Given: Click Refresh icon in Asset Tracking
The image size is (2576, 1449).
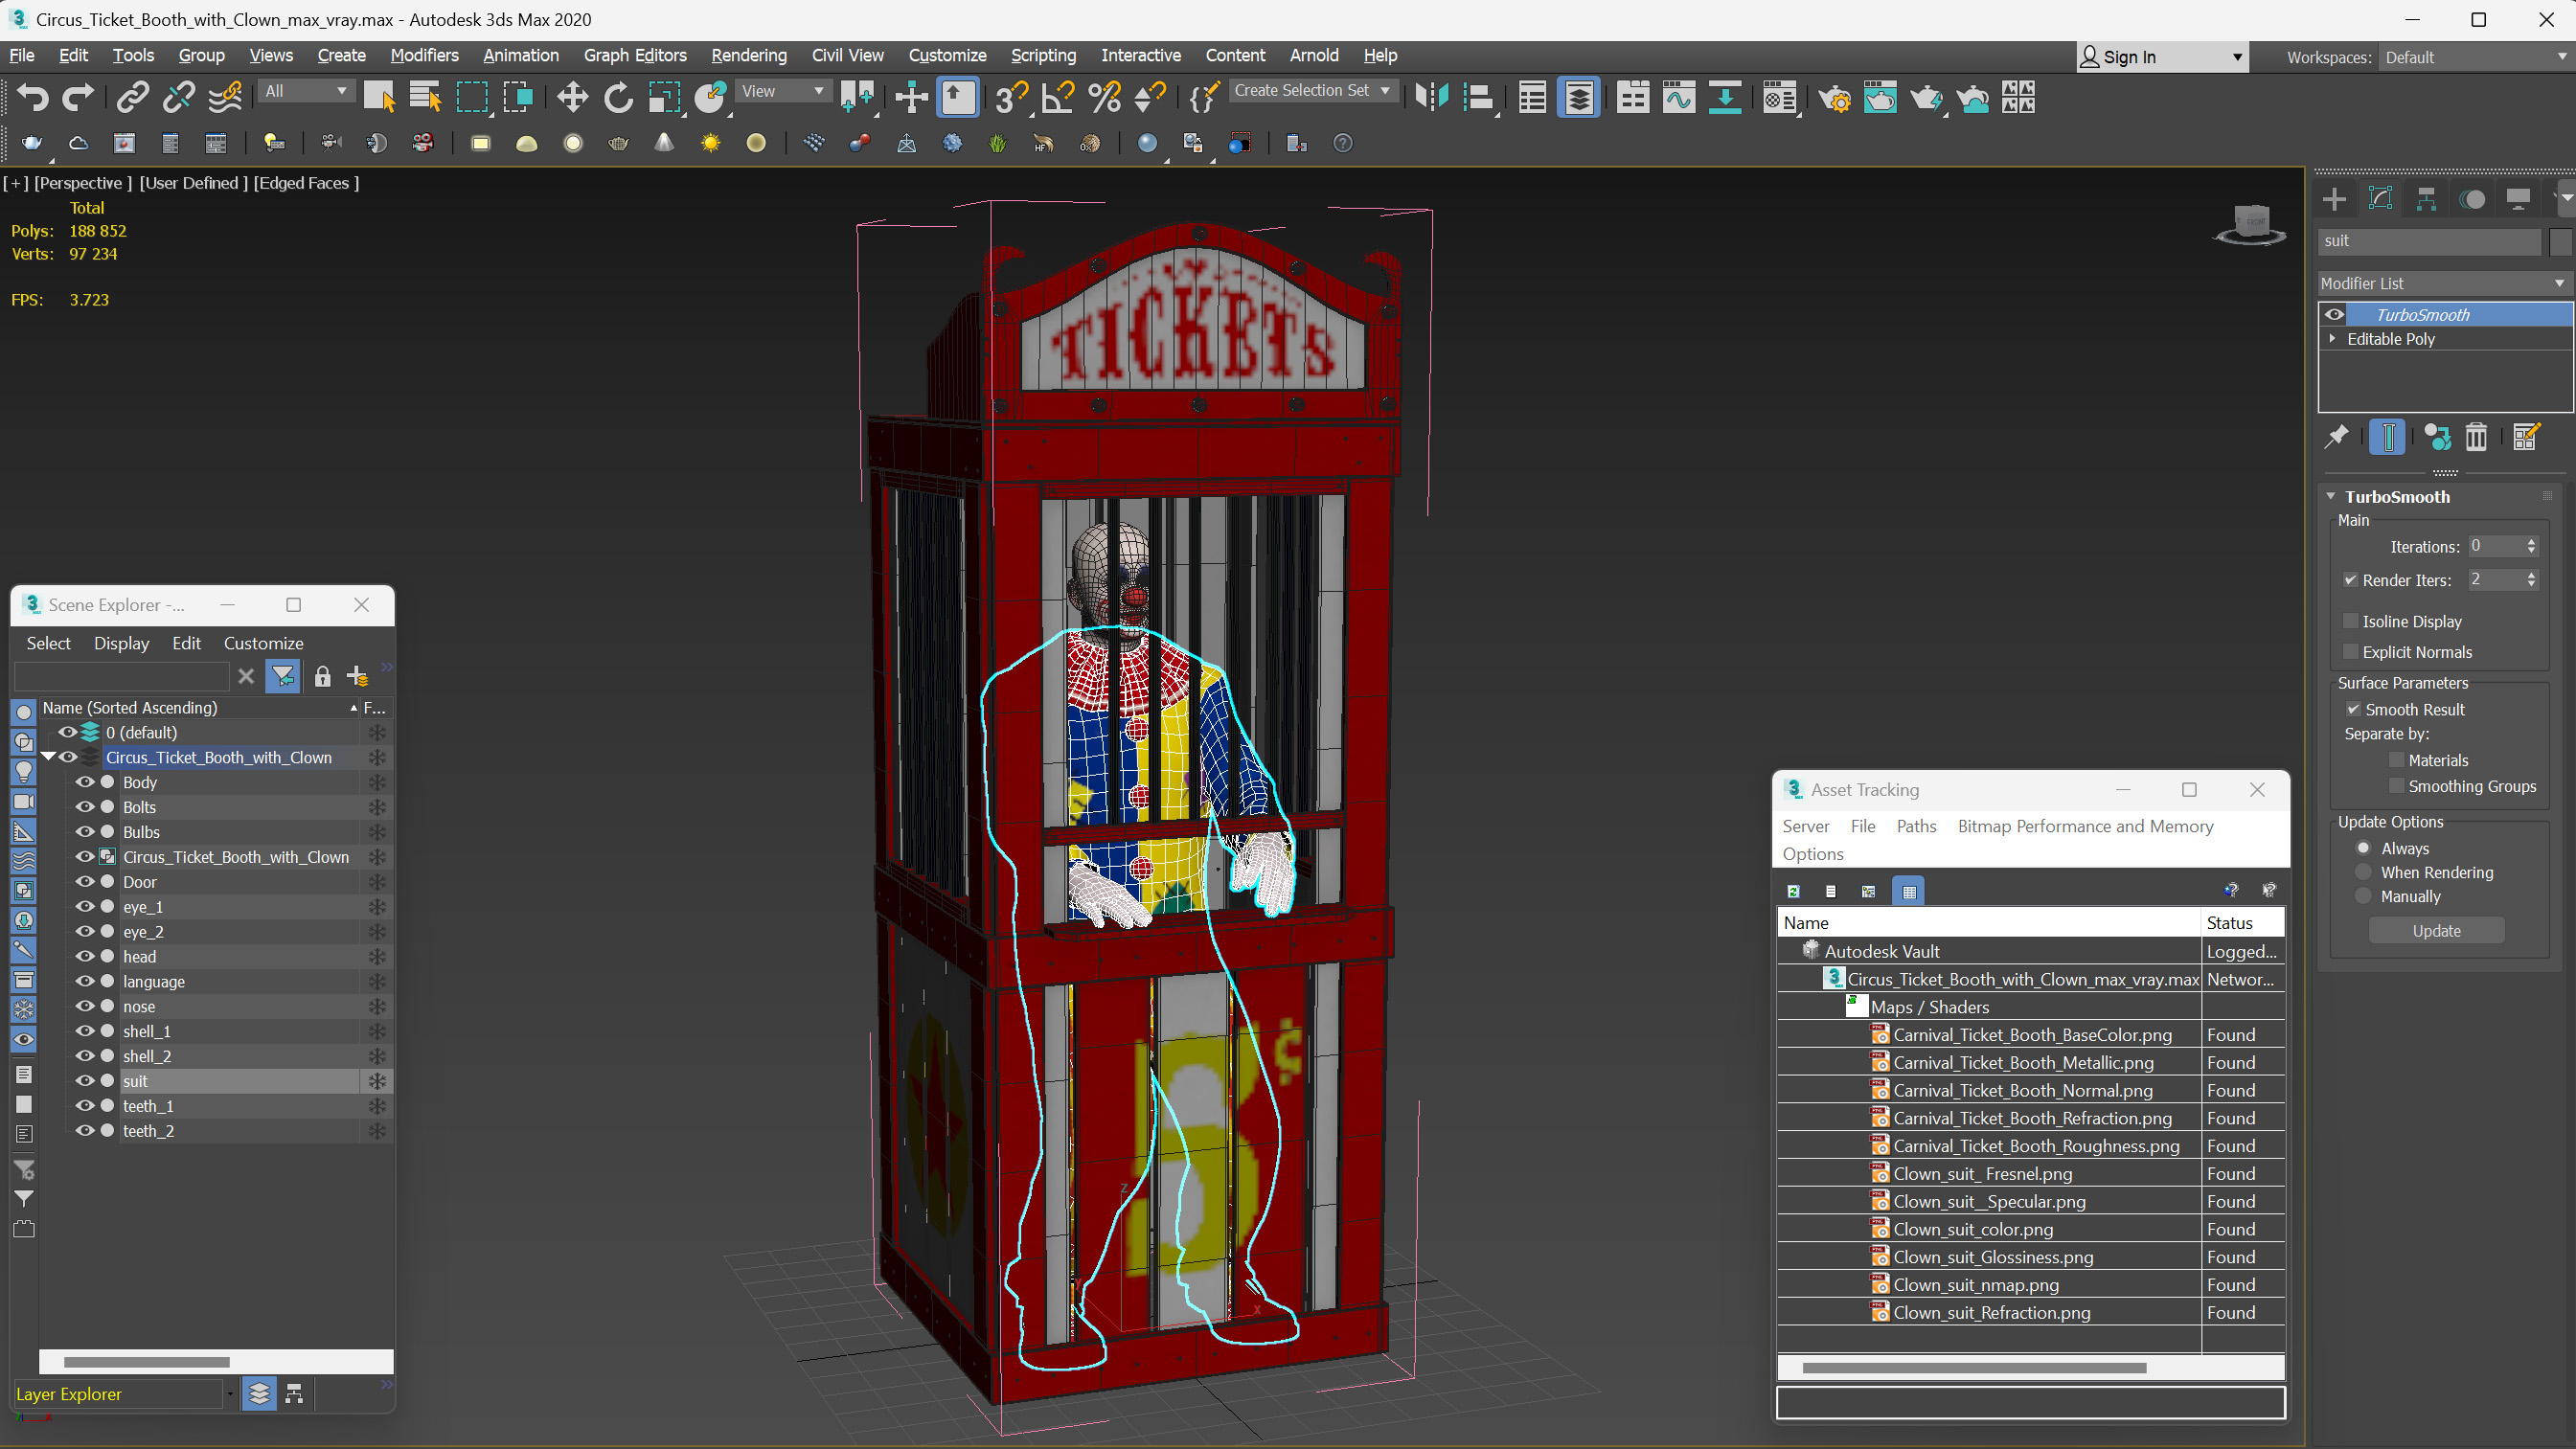Looking at the screenshot, I should tap(1793, 891).
